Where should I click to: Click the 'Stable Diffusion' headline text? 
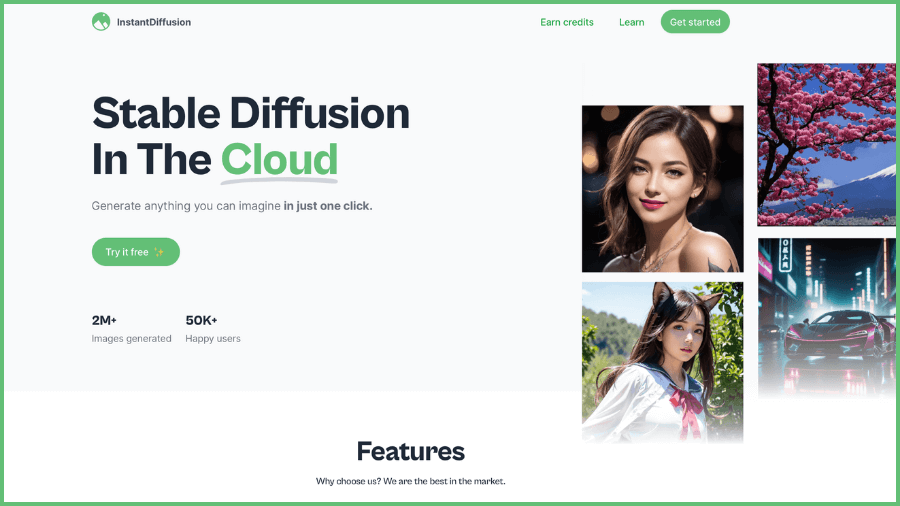click(251, 113)
